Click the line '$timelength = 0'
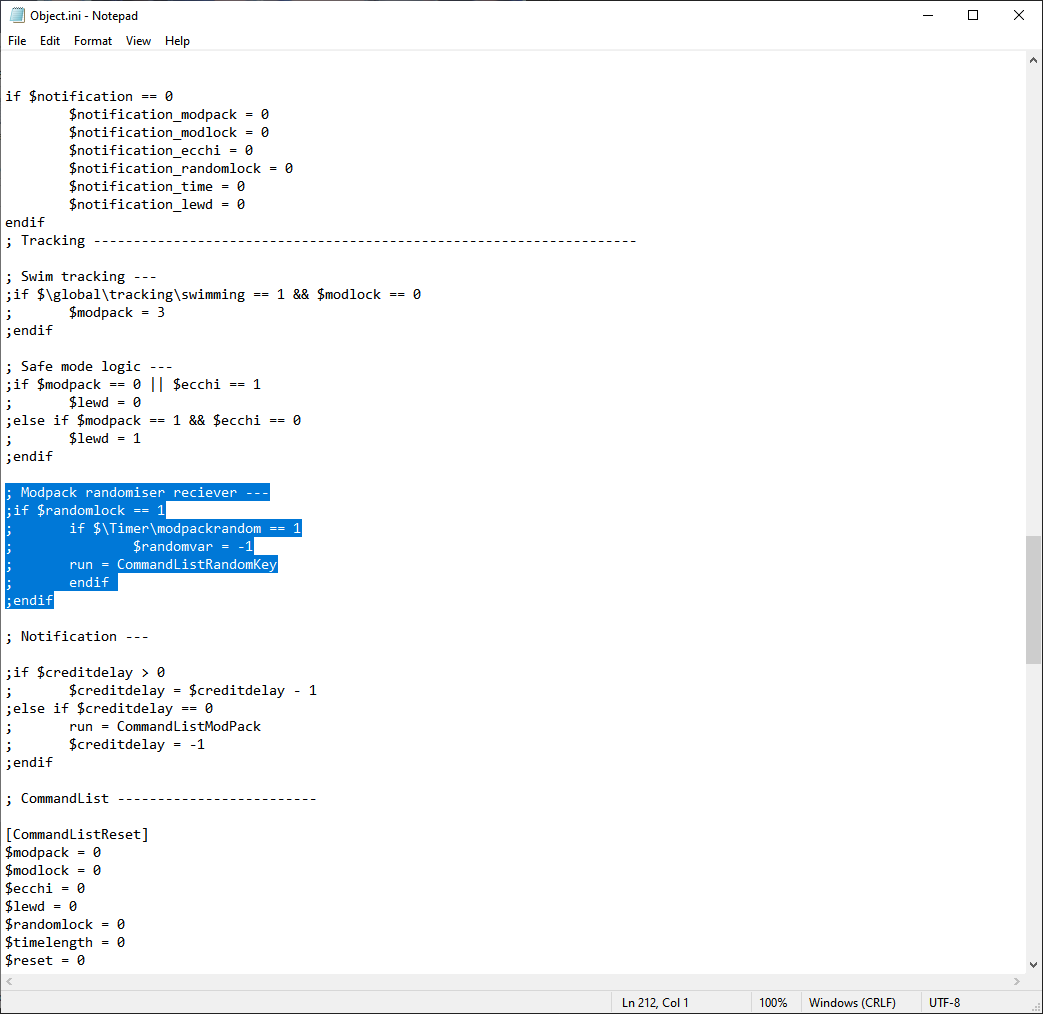1043x1014 pixels. click(65, 942)
